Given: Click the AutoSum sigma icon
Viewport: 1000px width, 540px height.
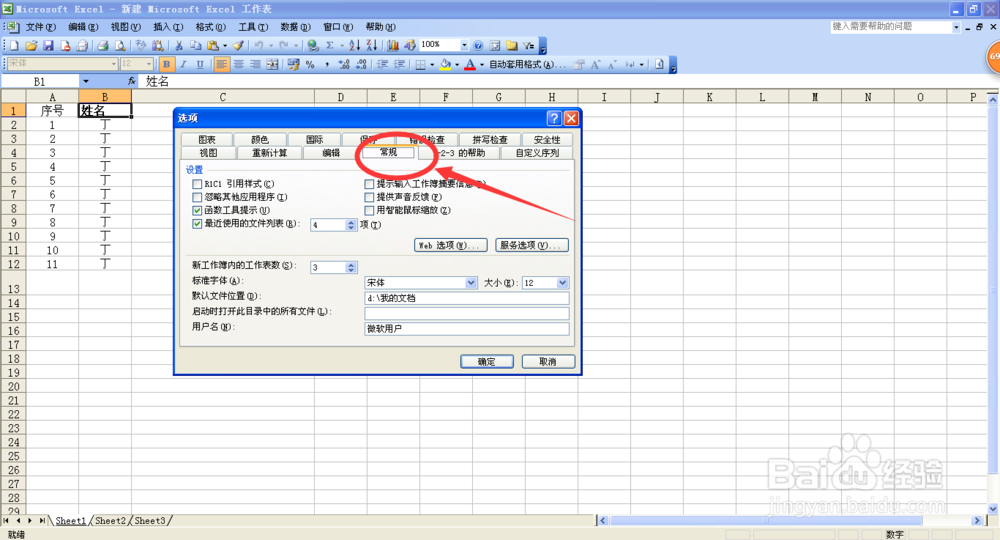Looking at the screenshot, I should 330,45.
